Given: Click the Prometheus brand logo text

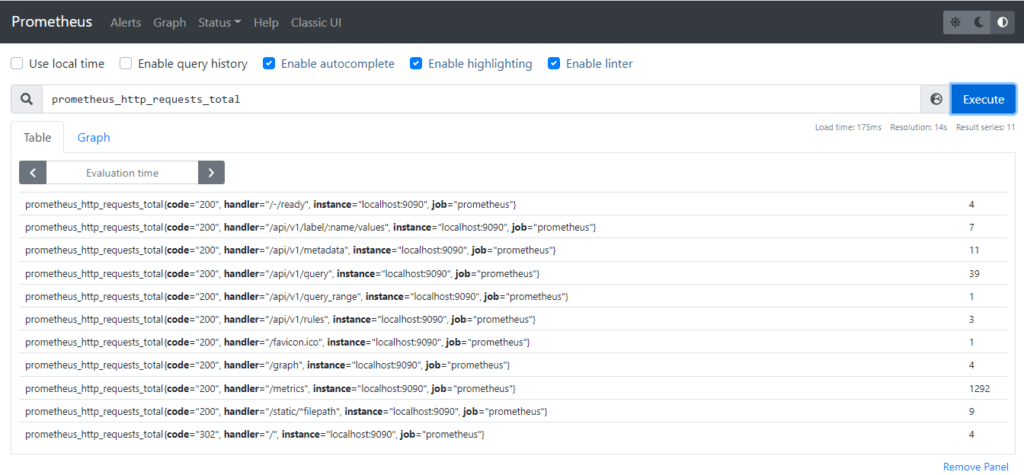Looking at the screenshot, I should (52, 22).
